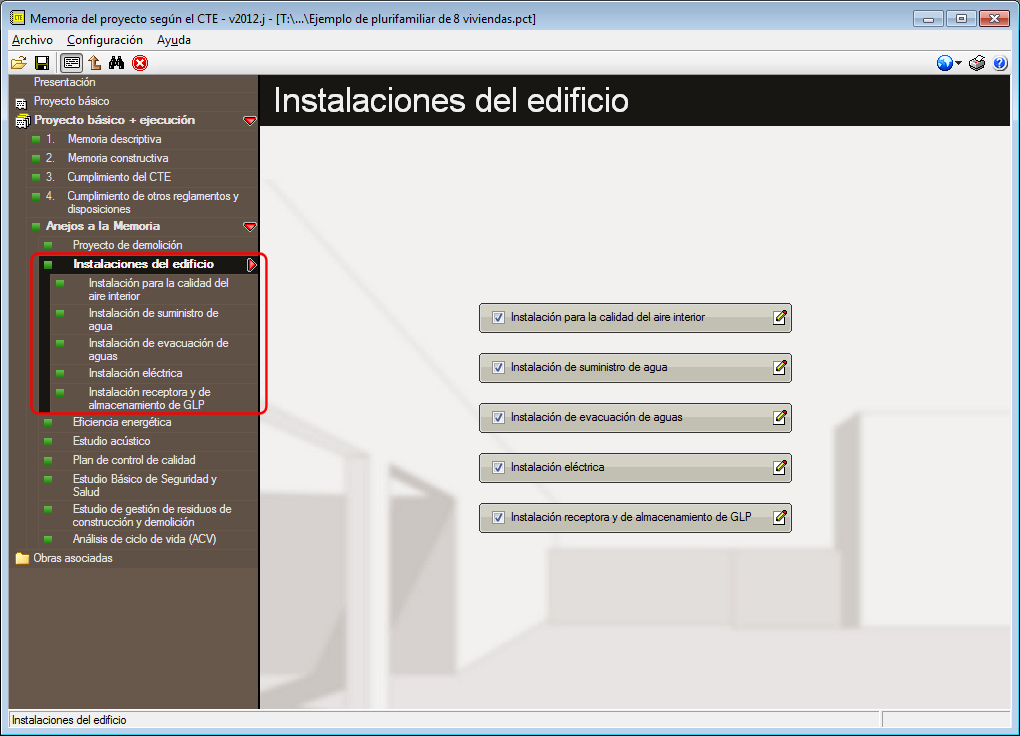The width and height of the screenshot is (1020, 736).
Task: Click the Obras asociadas folder icon
Action: tap(22, 558)
